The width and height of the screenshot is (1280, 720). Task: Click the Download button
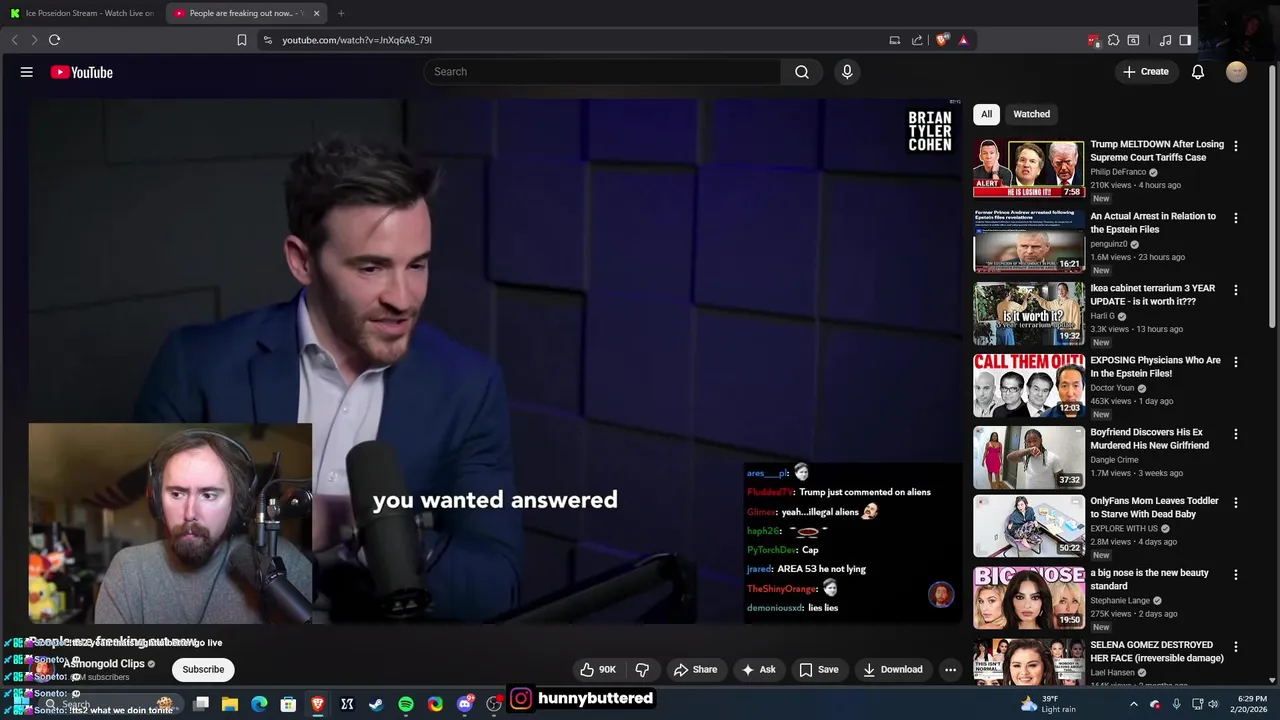[x=893, y=670]
